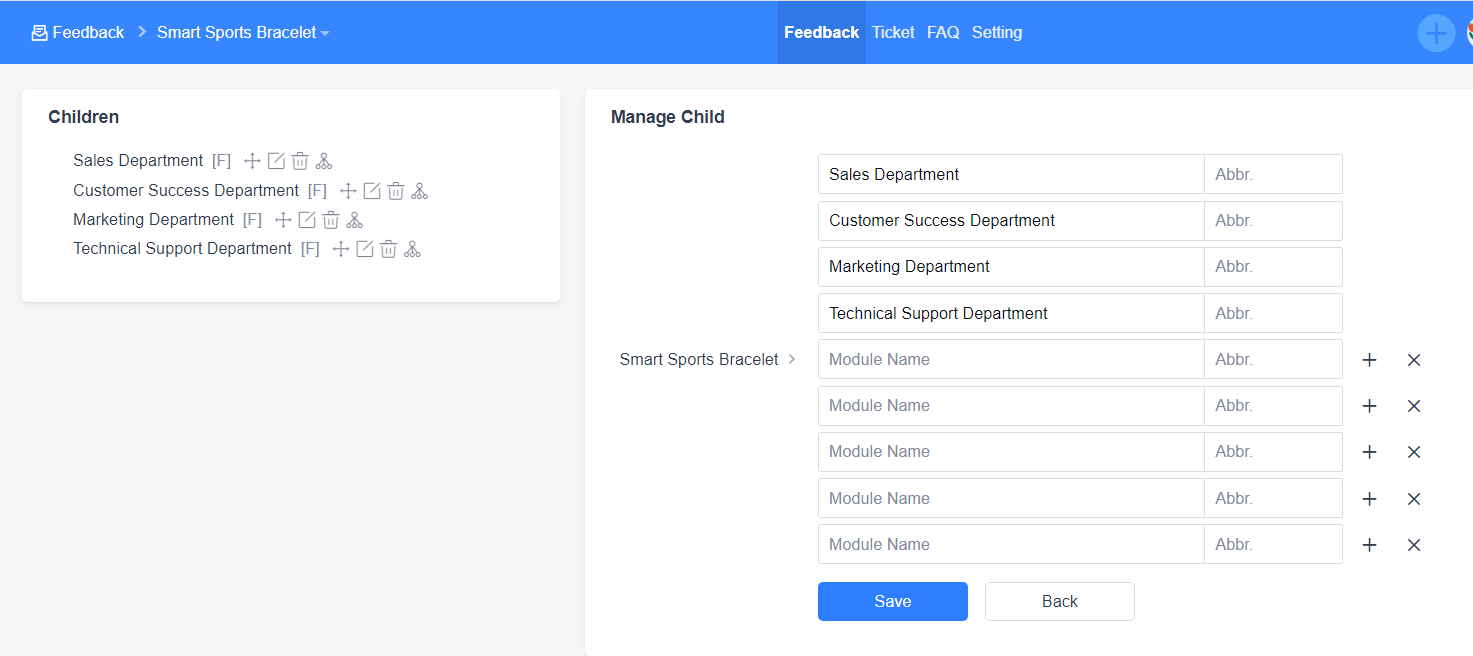The width and height of the screenshot is (1473, 656).
Task: Open the FAQ tab
Action: [943, 33]
